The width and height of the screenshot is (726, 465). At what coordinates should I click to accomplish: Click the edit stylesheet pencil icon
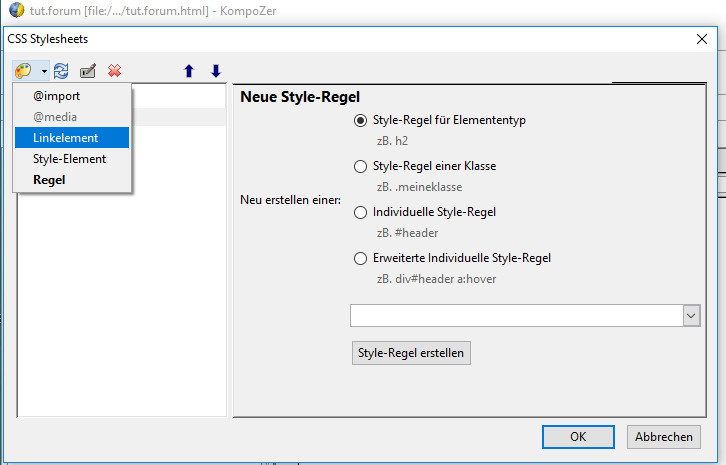click(88, 71)
